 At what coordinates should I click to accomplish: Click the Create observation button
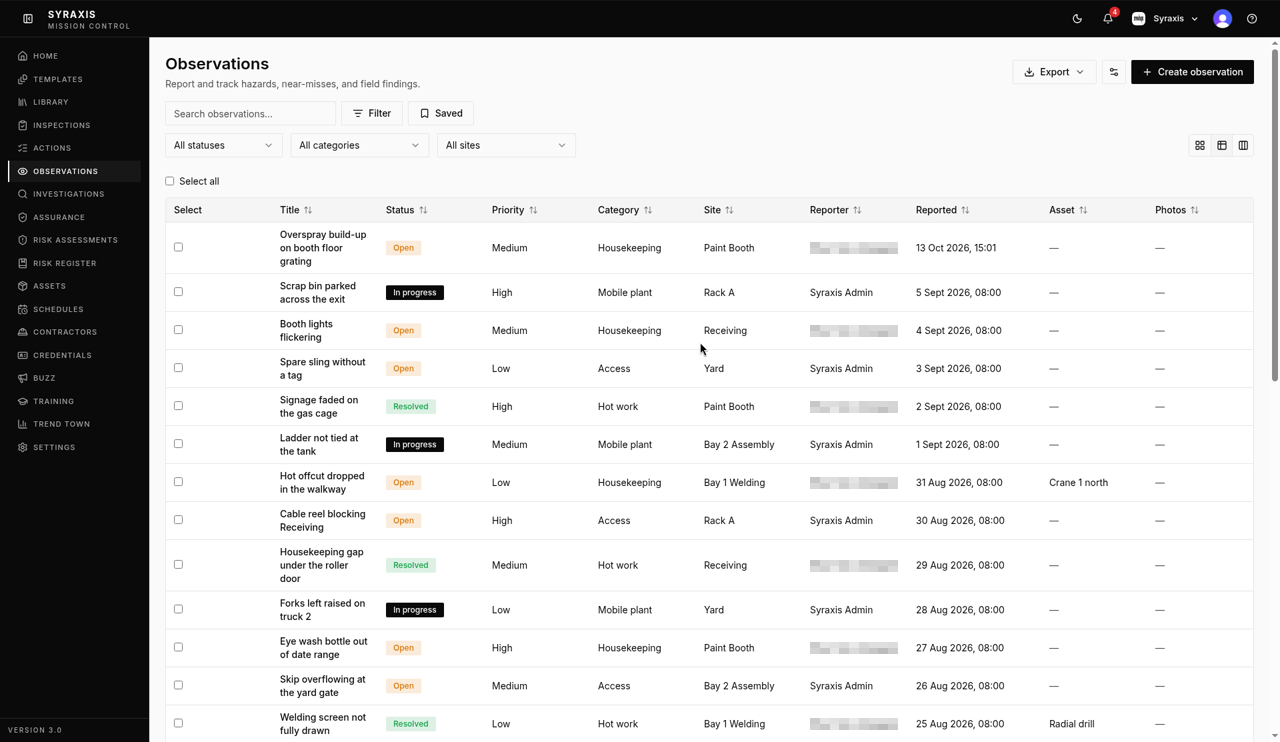point(1192,72)
